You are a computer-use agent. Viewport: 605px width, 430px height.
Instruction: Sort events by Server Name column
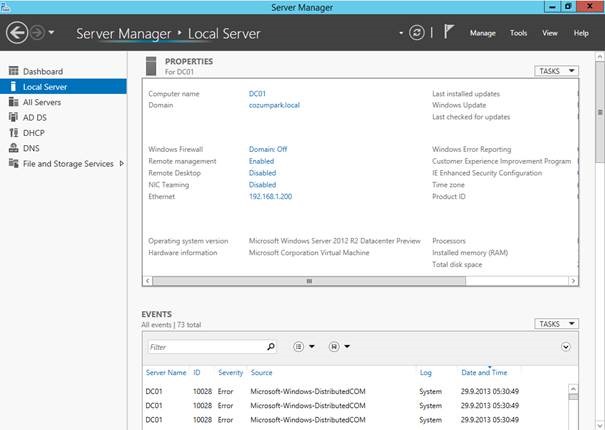point(166,373)
